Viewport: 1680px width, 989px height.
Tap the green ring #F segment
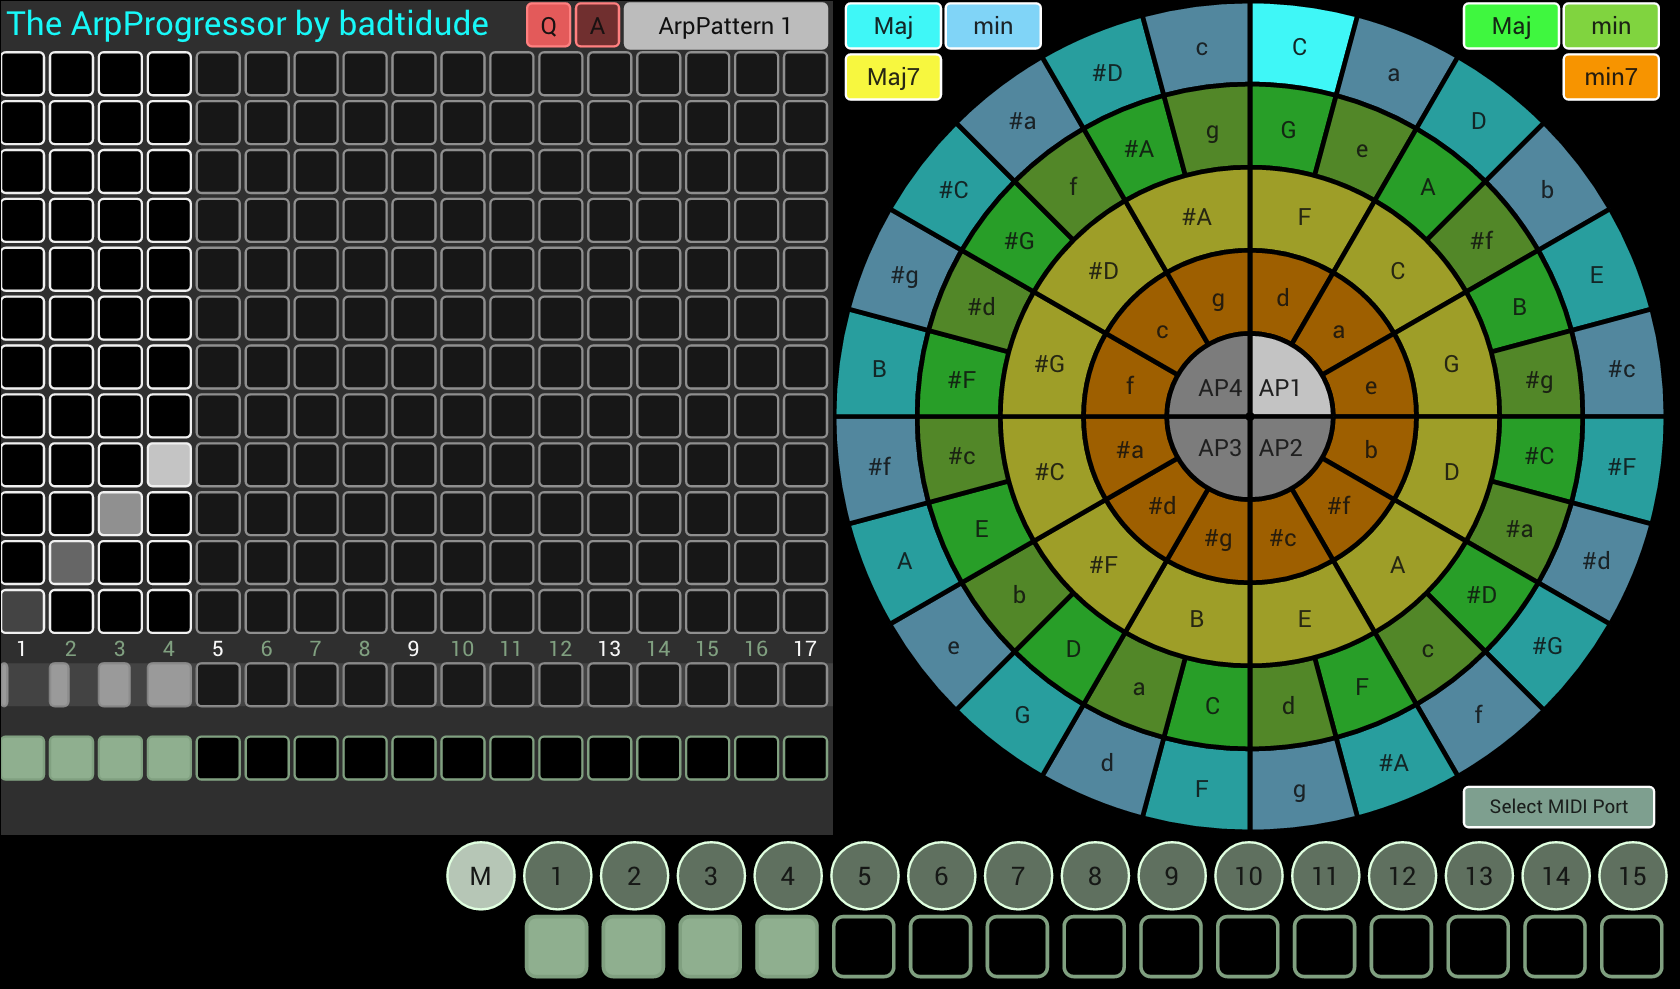[x=961, y=380]
